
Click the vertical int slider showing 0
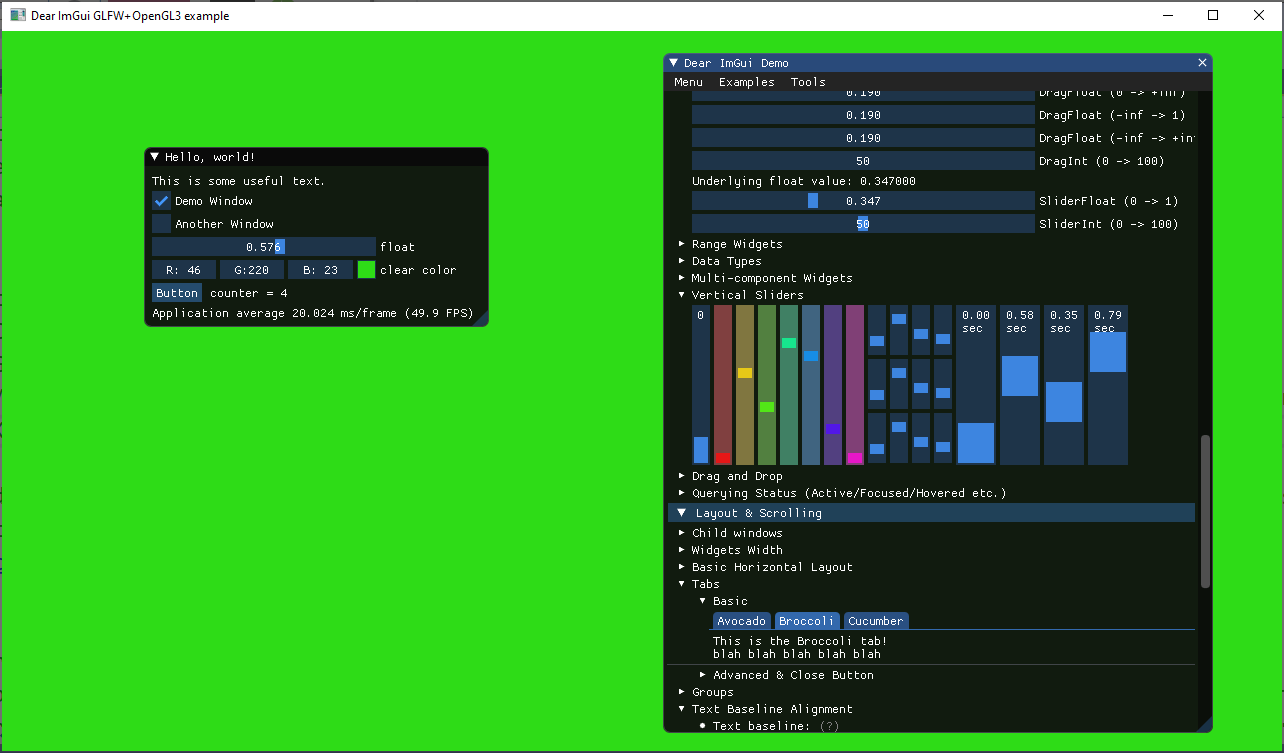[x=701, y=385]
